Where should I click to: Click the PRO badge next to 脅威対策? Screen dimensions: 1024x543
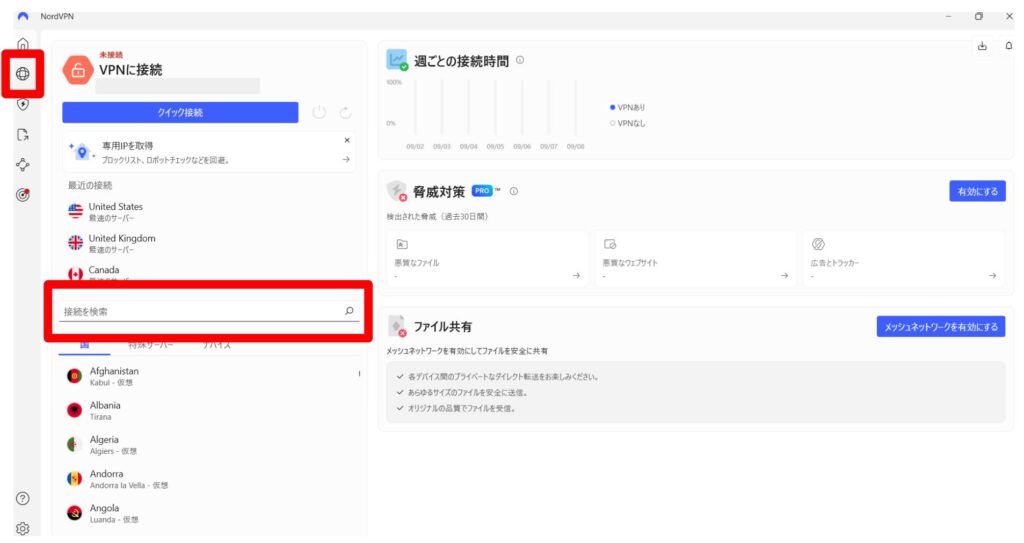482,191
